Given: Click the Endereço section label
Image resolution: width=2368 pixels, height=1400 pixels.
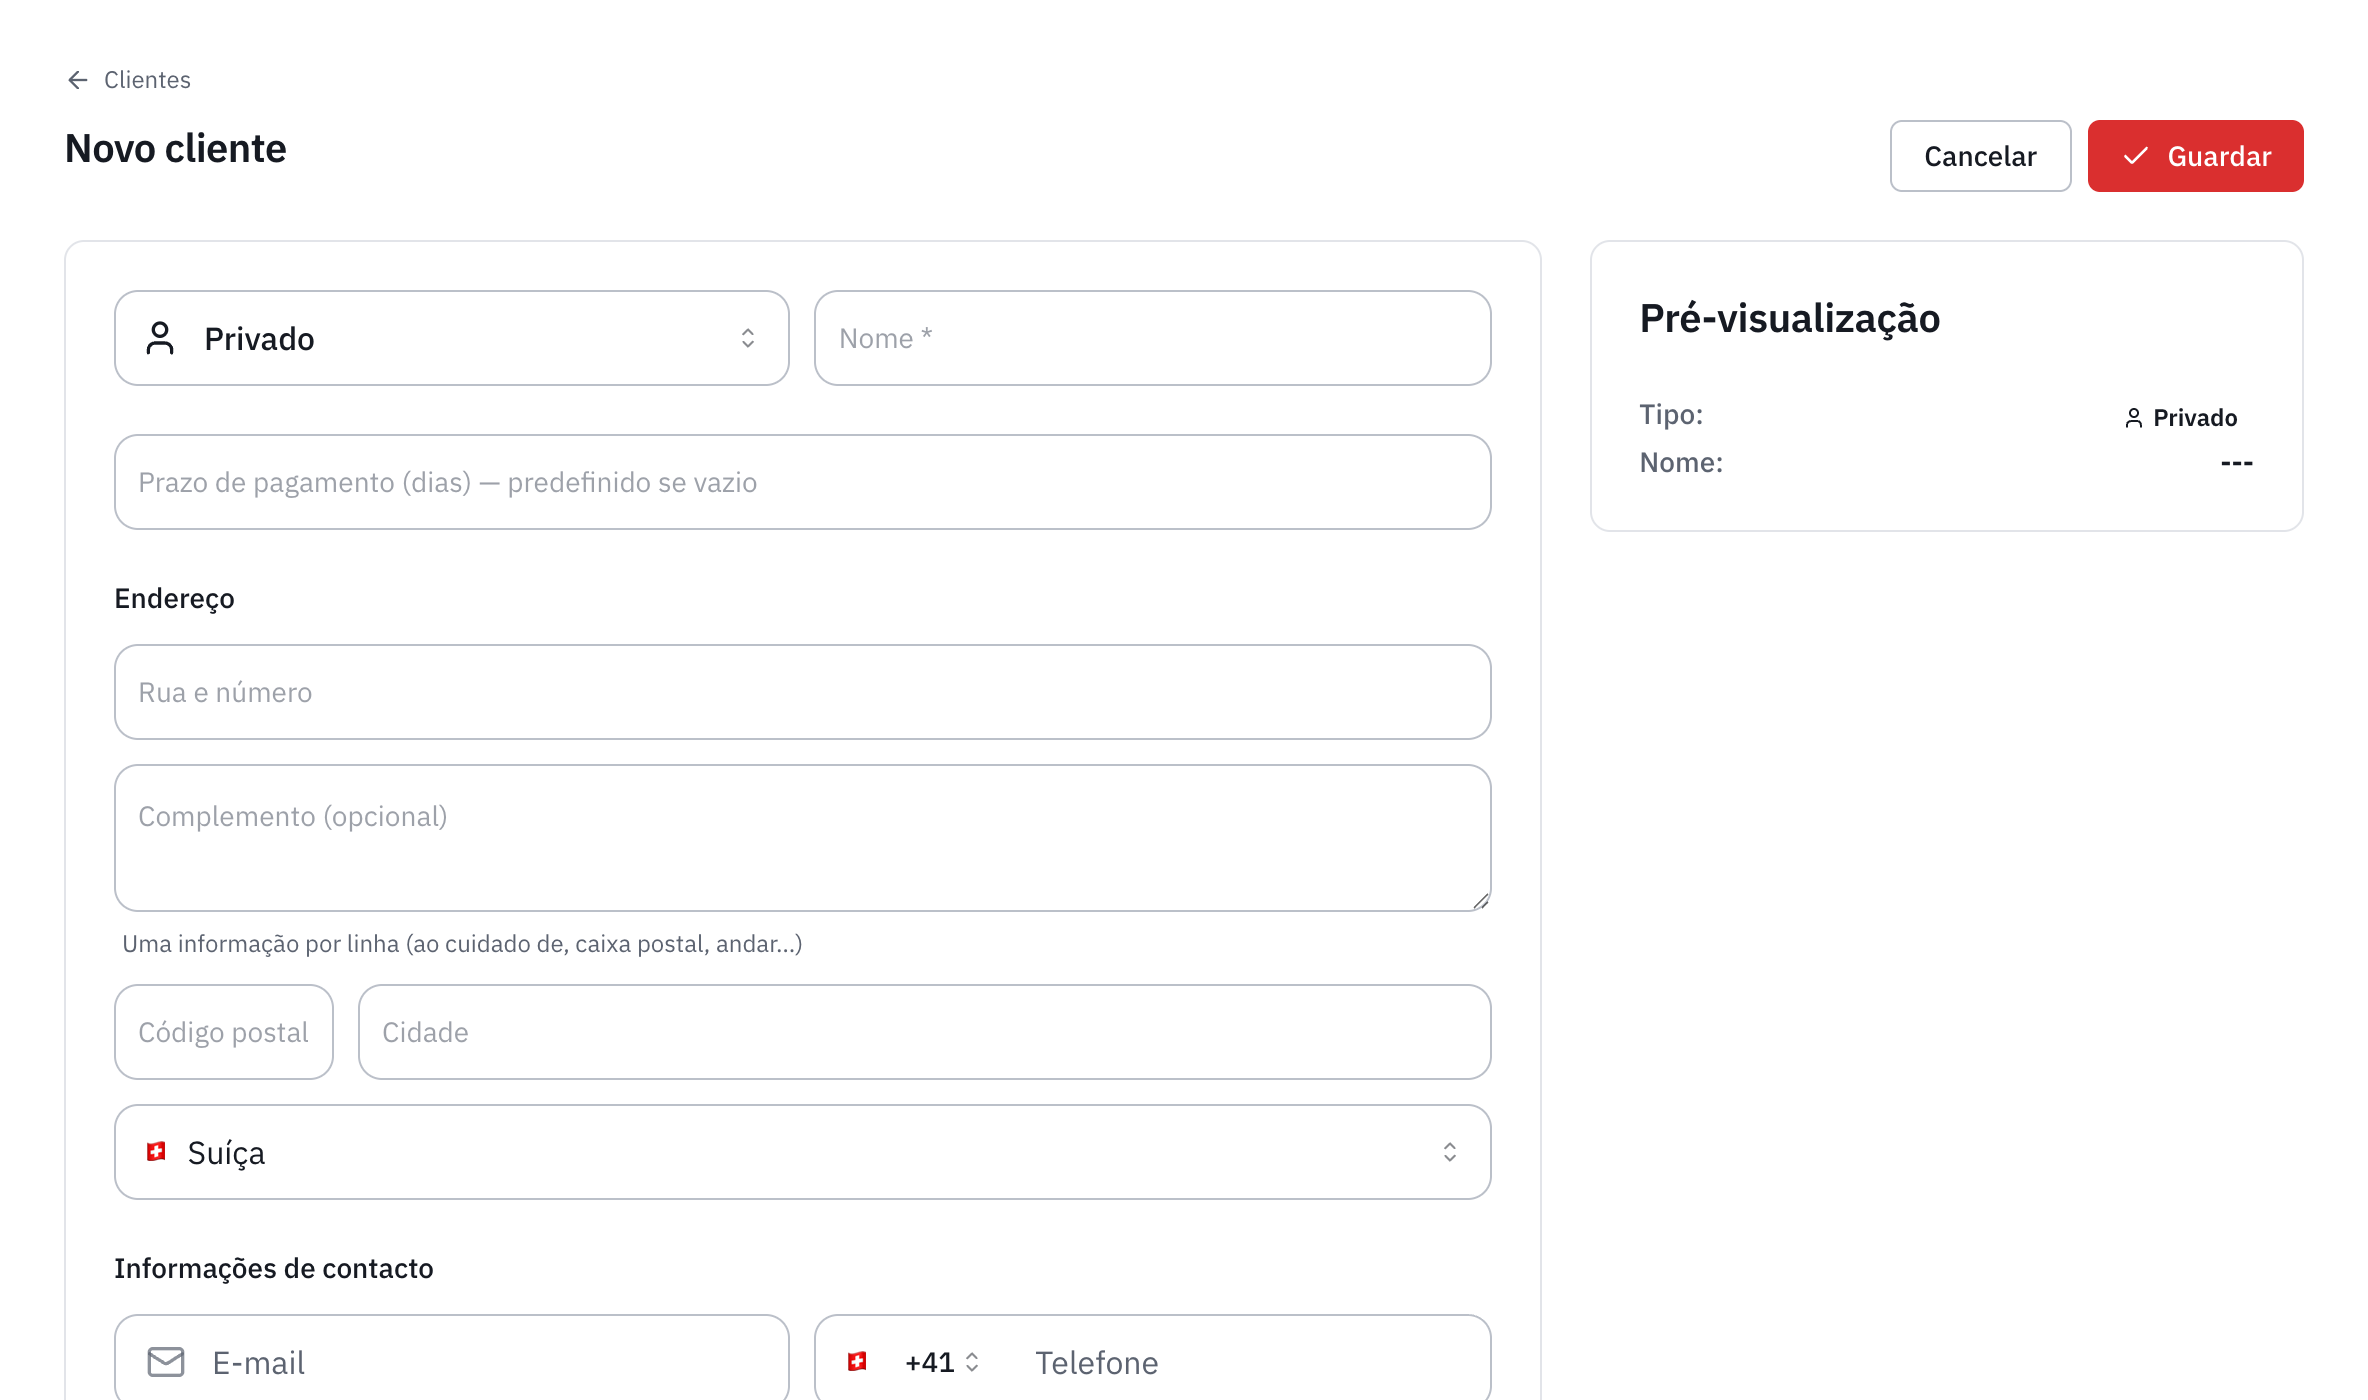Looking at the screenshot, I should 174,598.
